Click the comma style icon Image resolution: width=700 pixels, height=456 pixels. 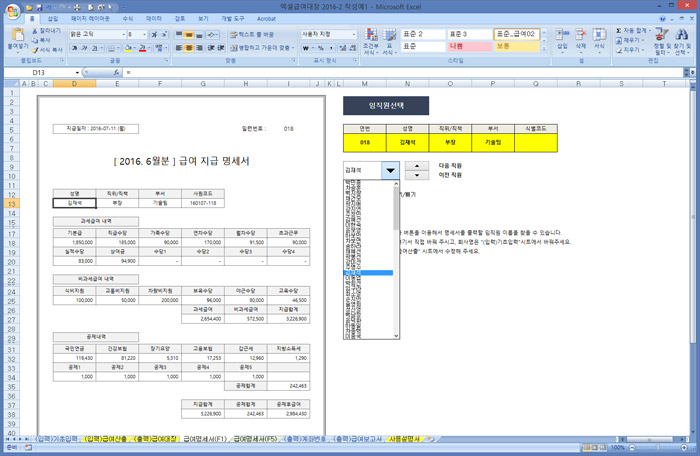coord(331,48)
